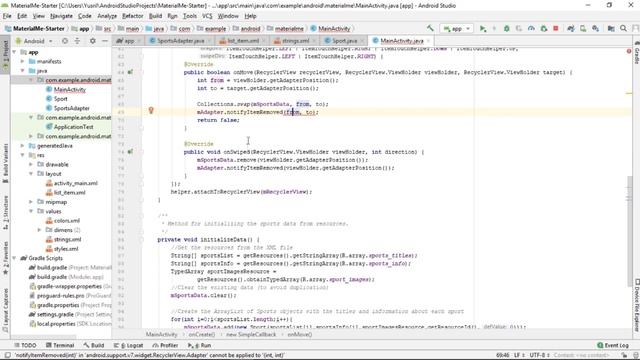Select SportsAdapter in project tree
Viewport: 640px width, 360px height.
(x=71, y=108)
